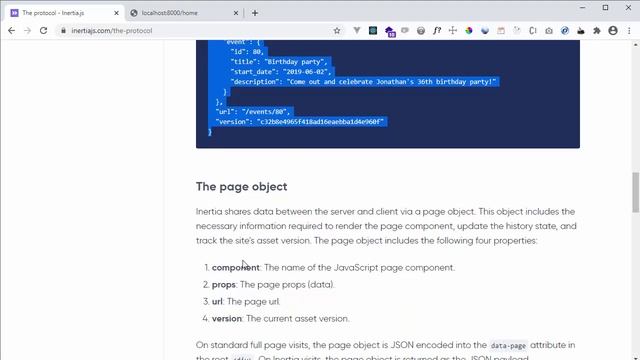Click the bold 'url' list term

pos(217,302)
